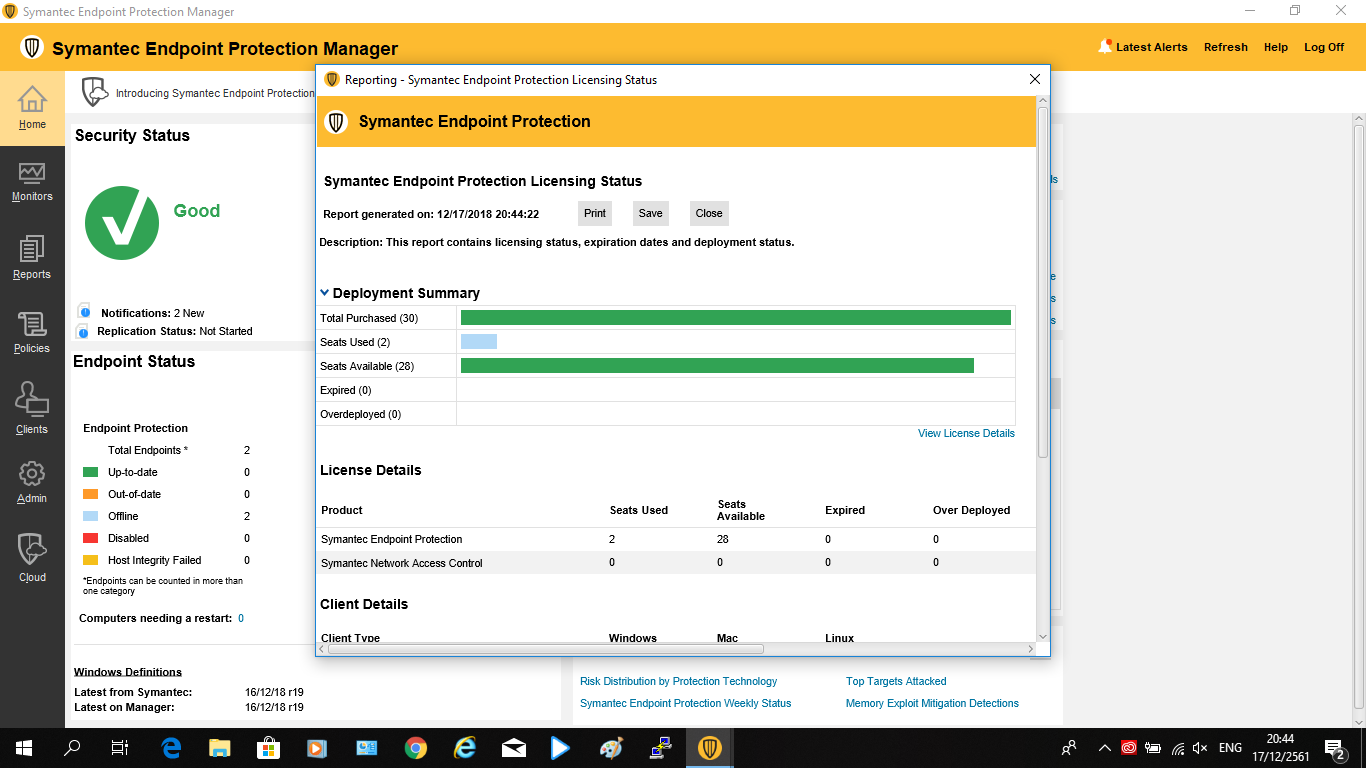
Task: Click the Print button in report
Action: tap(595, 213)
